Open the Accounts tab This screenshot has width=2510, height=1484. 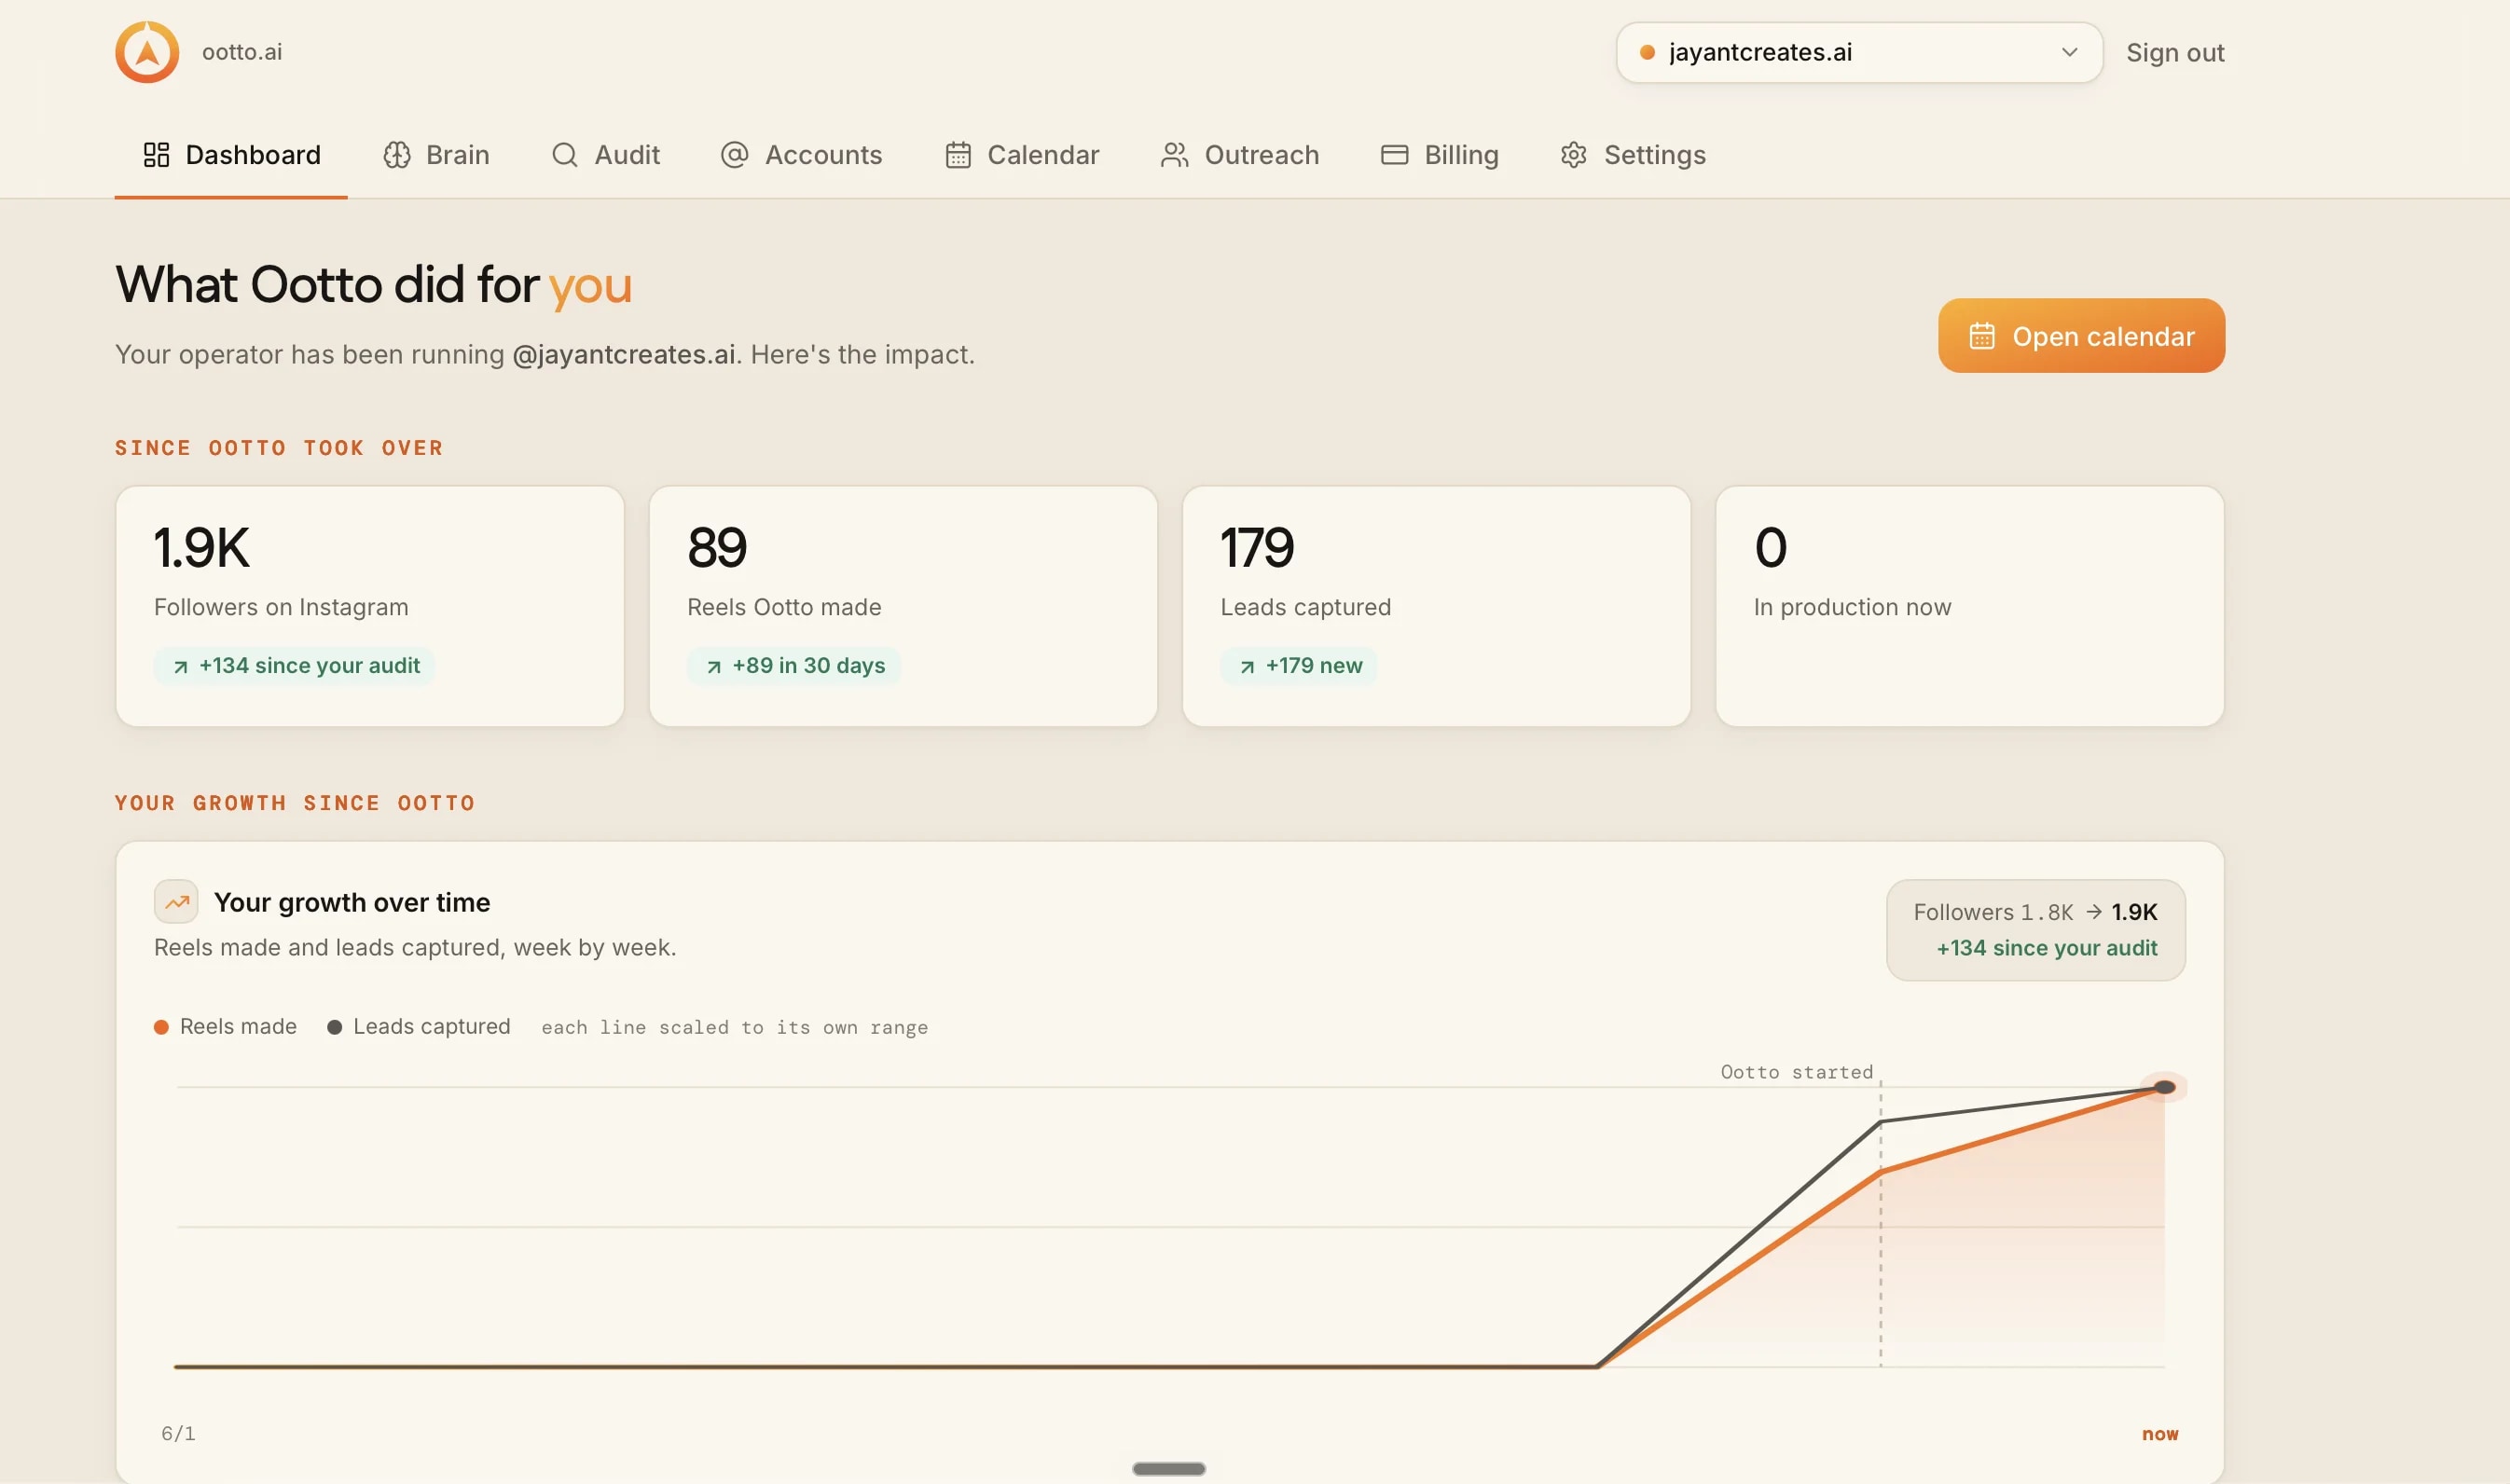[x=801, y=155]
